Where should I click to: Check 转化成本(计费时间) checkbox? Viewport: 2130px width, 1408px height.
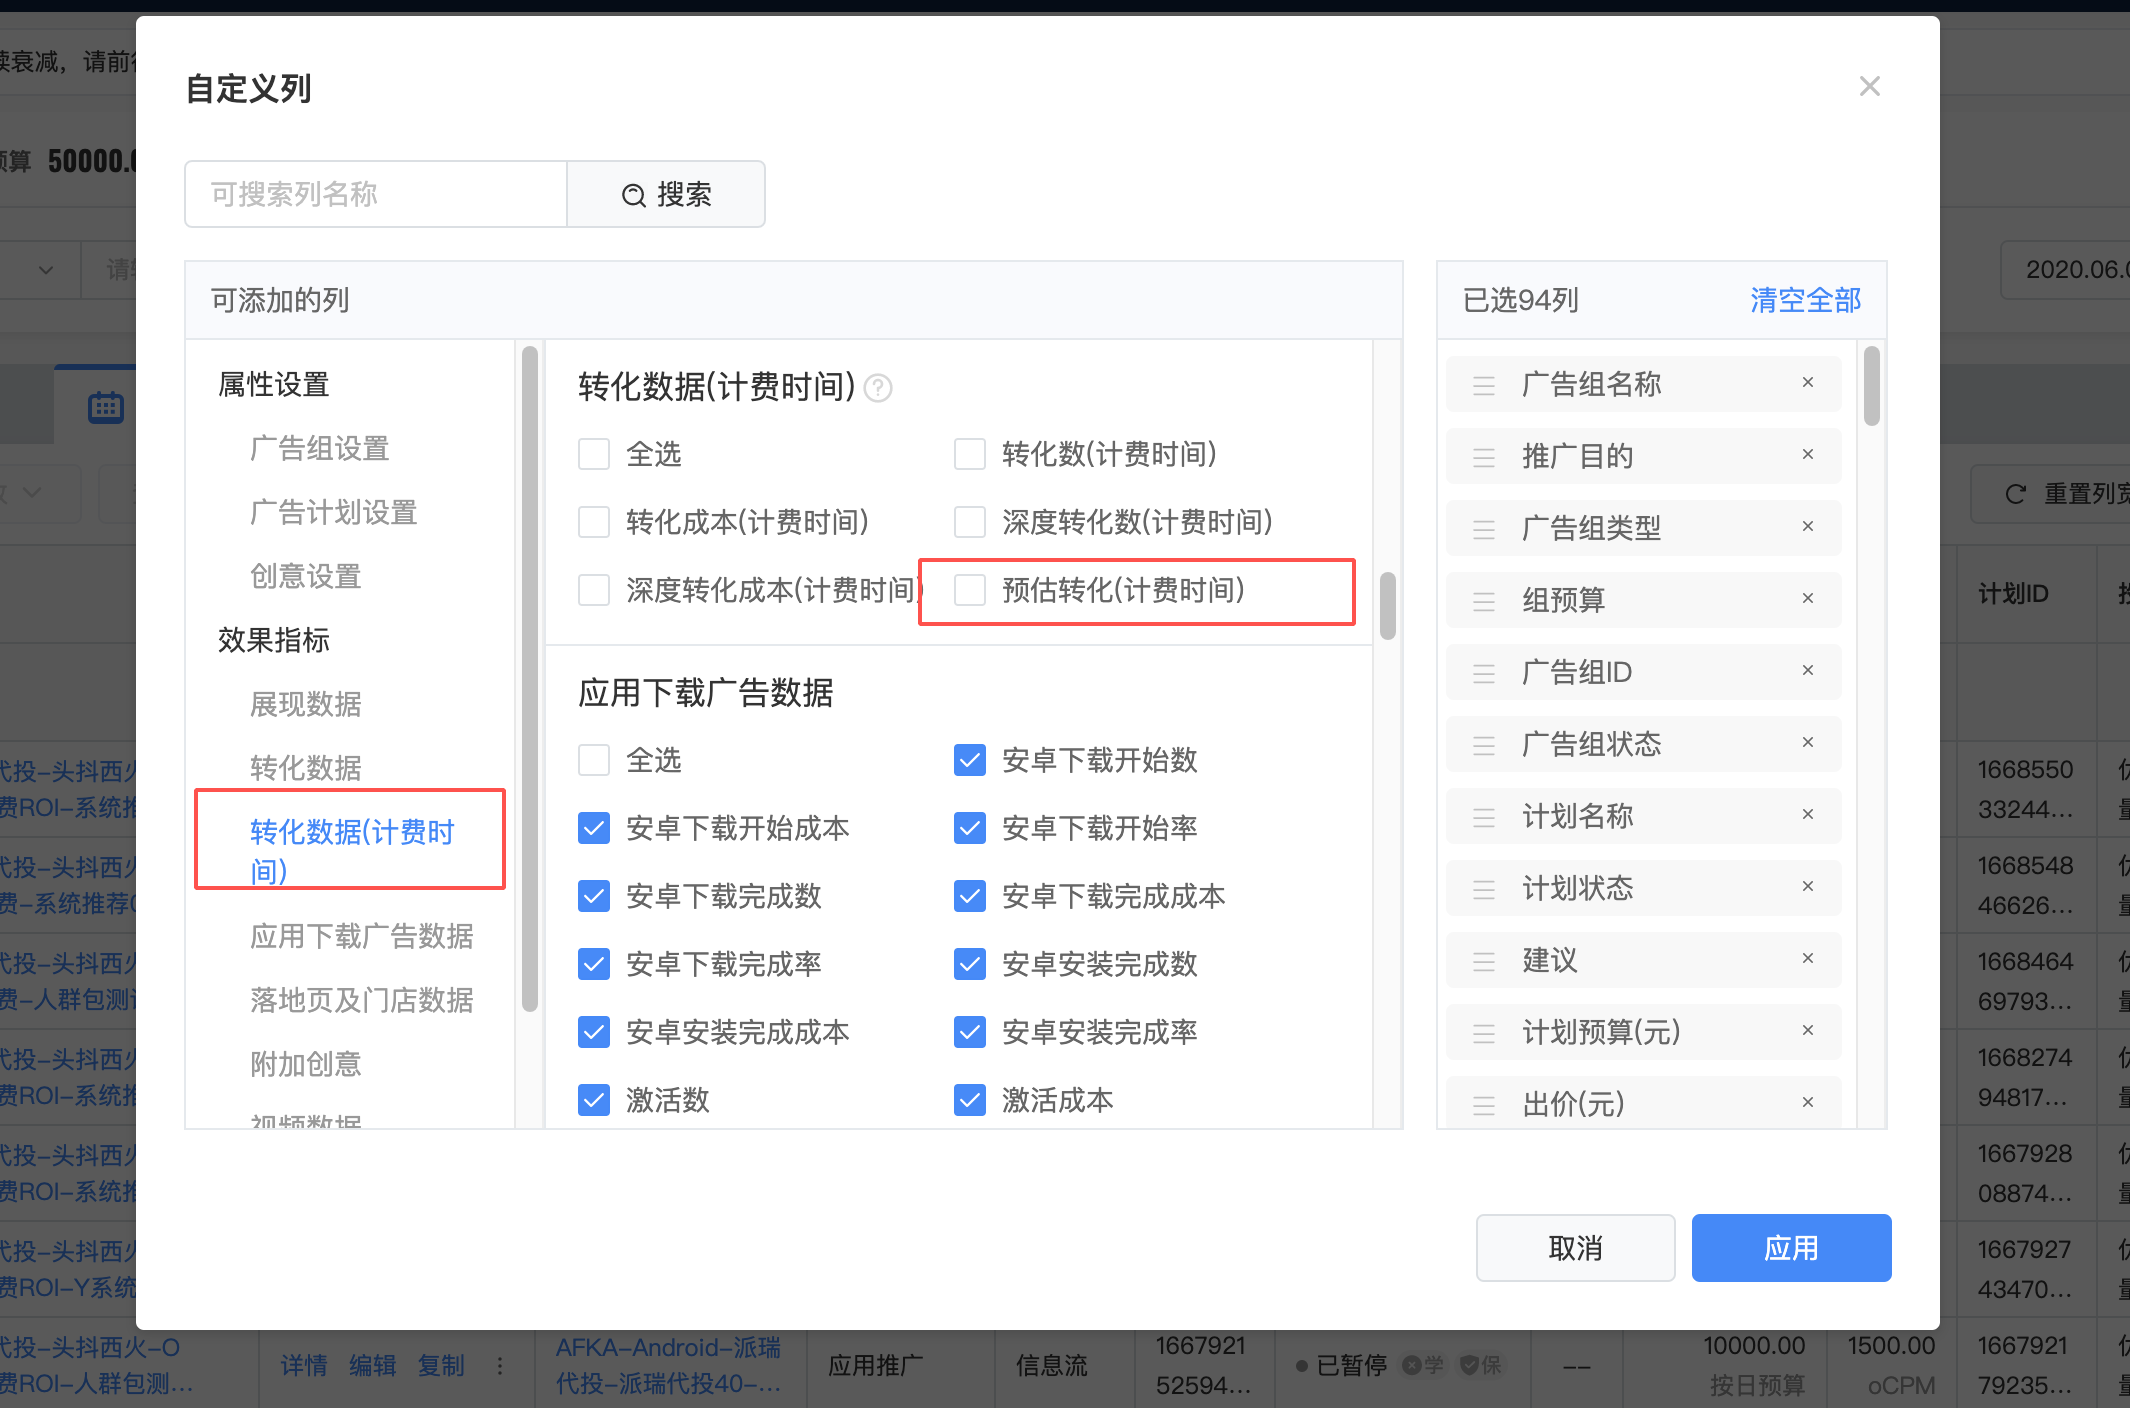tap(594, 522)
